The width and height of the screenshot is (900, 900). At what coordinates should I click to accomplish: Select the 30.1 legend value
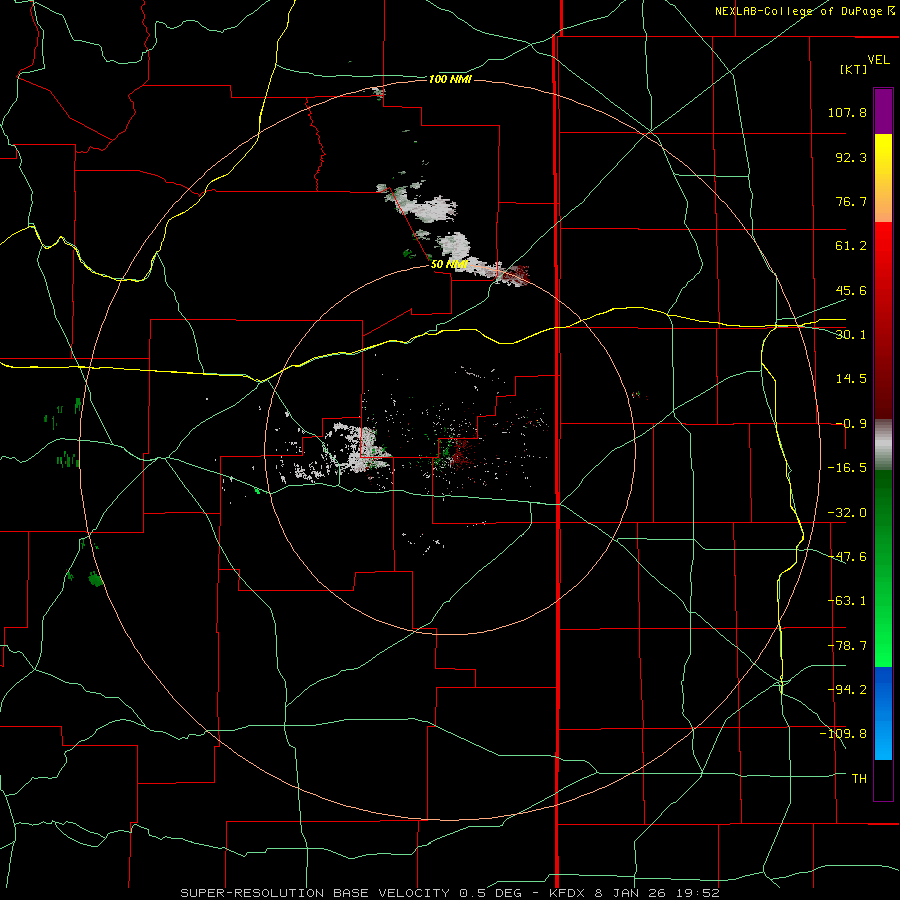(851, 335)
